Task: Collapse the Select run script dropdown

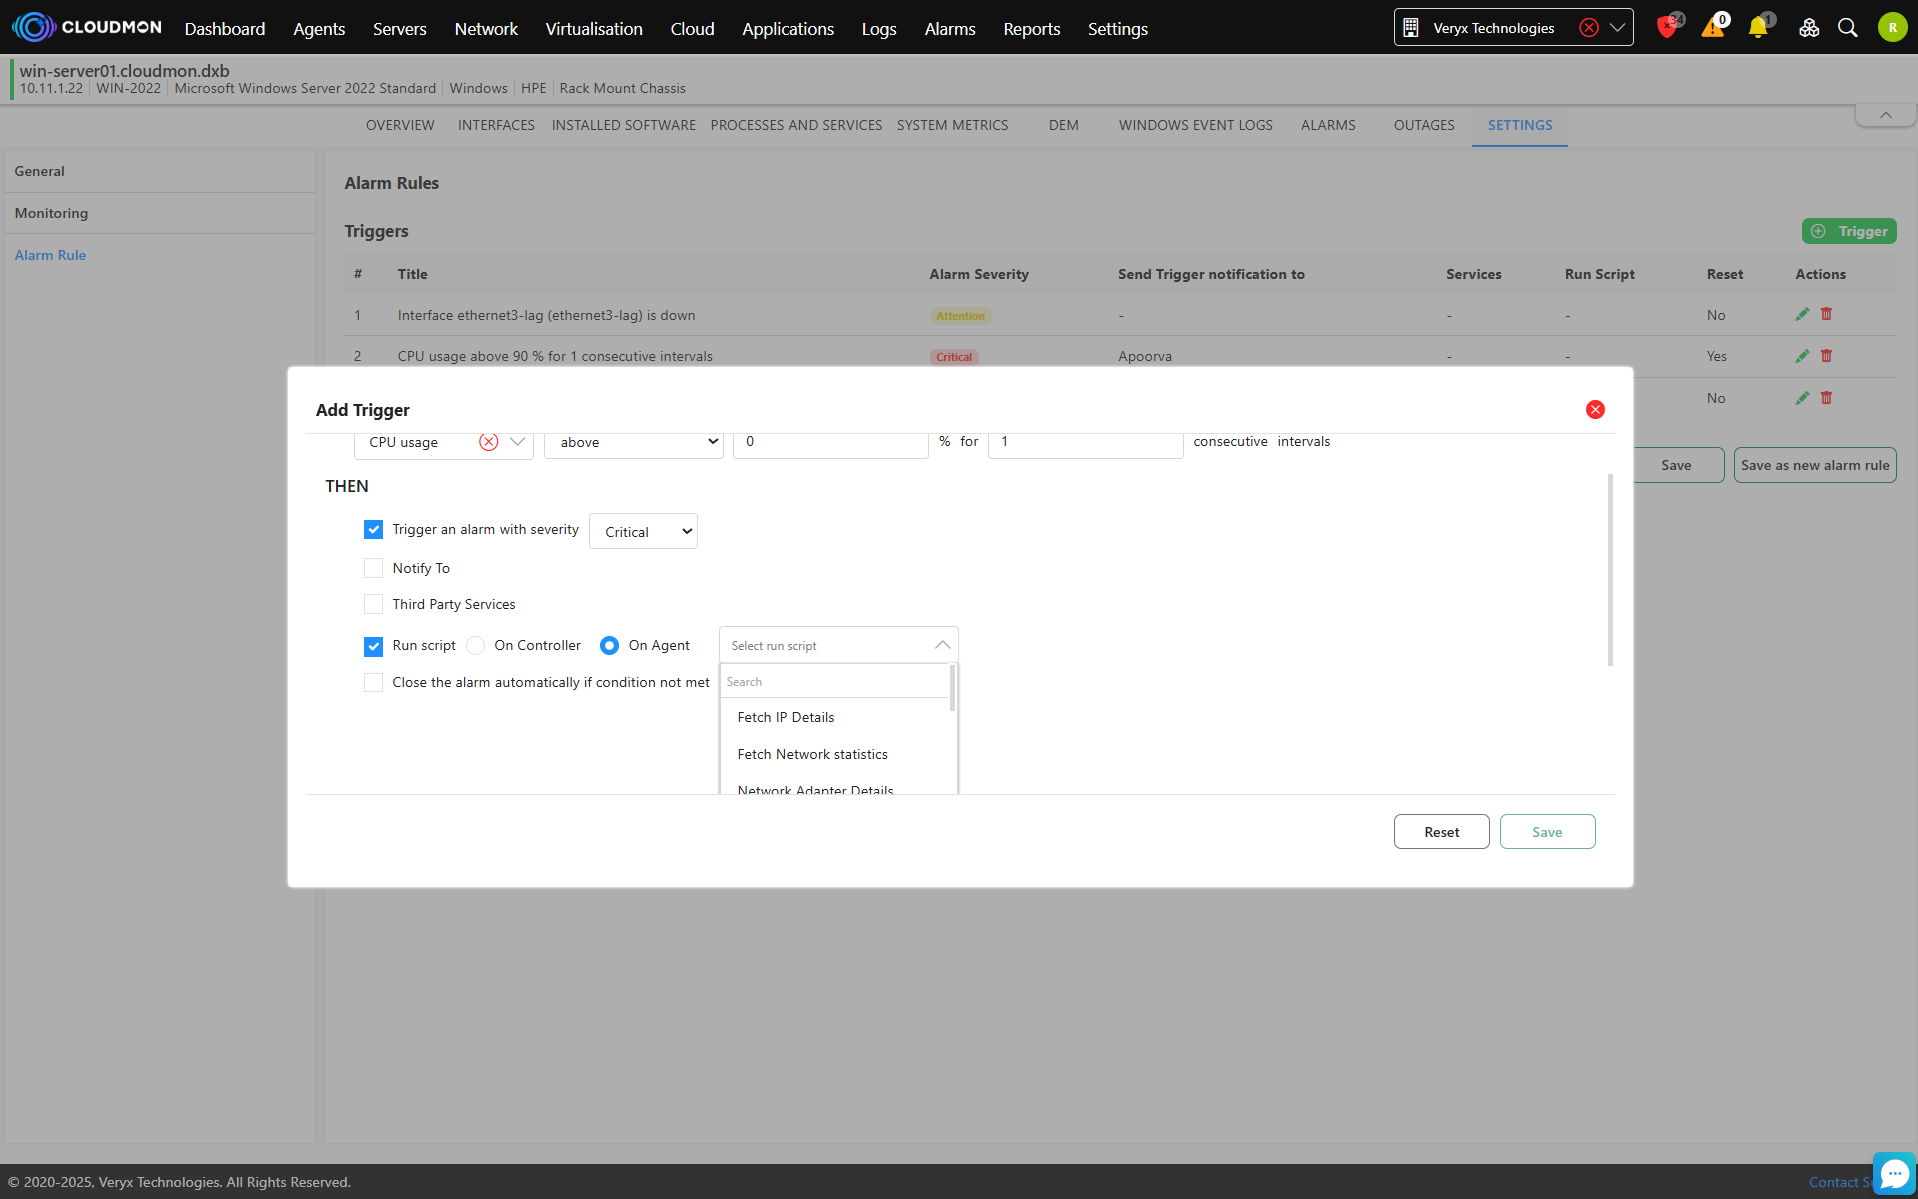Action: [941, 646]
